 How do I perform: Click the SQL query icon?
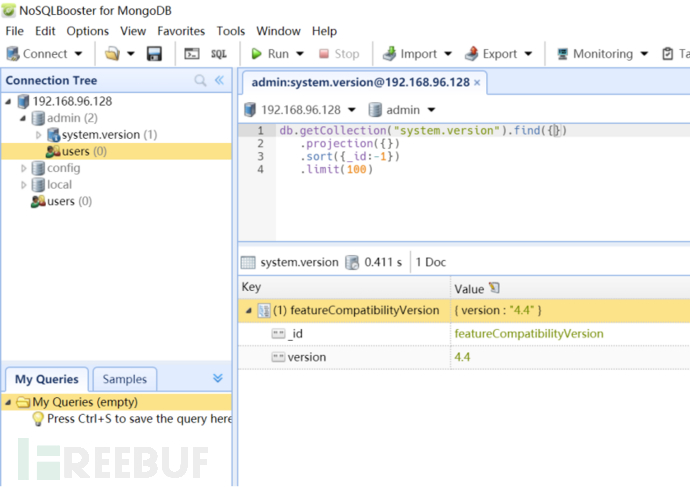[x=219, y=54]
